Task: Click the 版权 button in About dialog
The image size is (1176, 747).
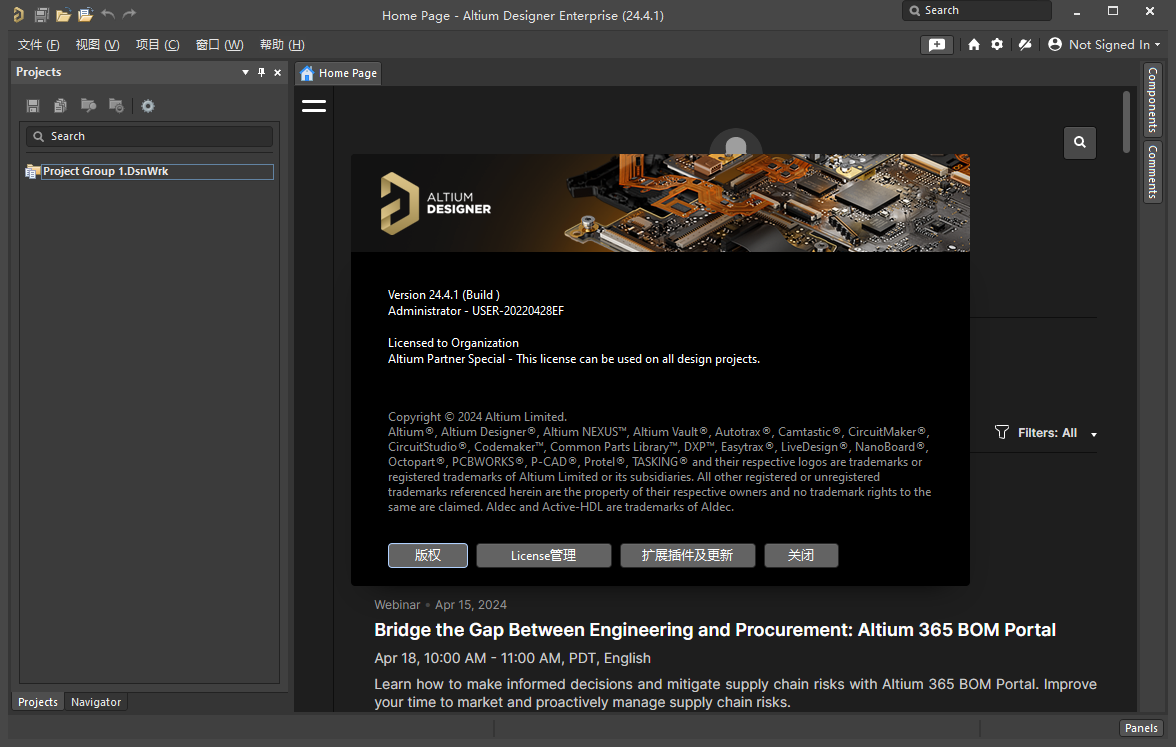Action: pos(428,555)
